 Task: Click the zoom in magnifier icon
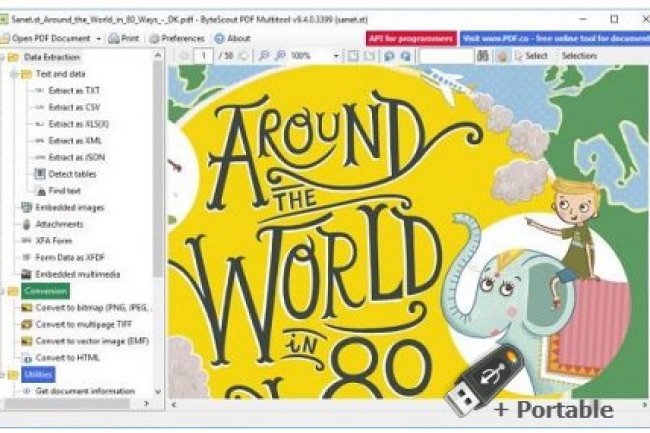(x=281, y=56)
